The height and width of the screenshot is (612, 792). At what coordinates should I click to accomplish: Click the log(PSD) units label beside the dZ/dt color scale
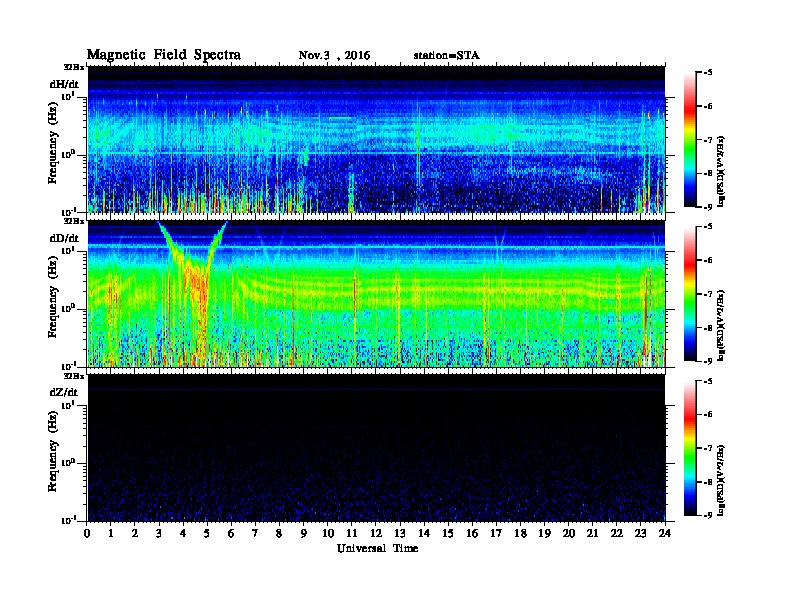[x=722, y=479]
